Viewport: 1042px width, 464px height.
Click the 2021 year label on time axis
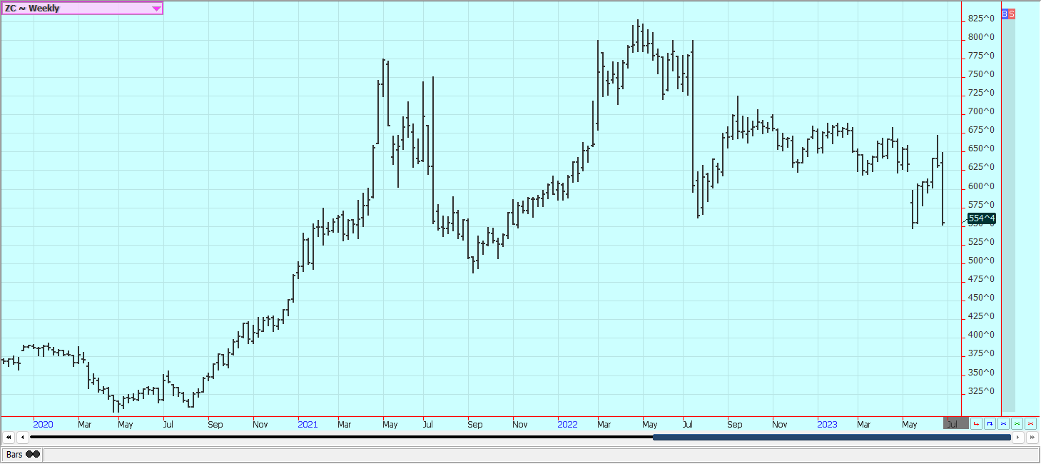[x=308, y=424]
